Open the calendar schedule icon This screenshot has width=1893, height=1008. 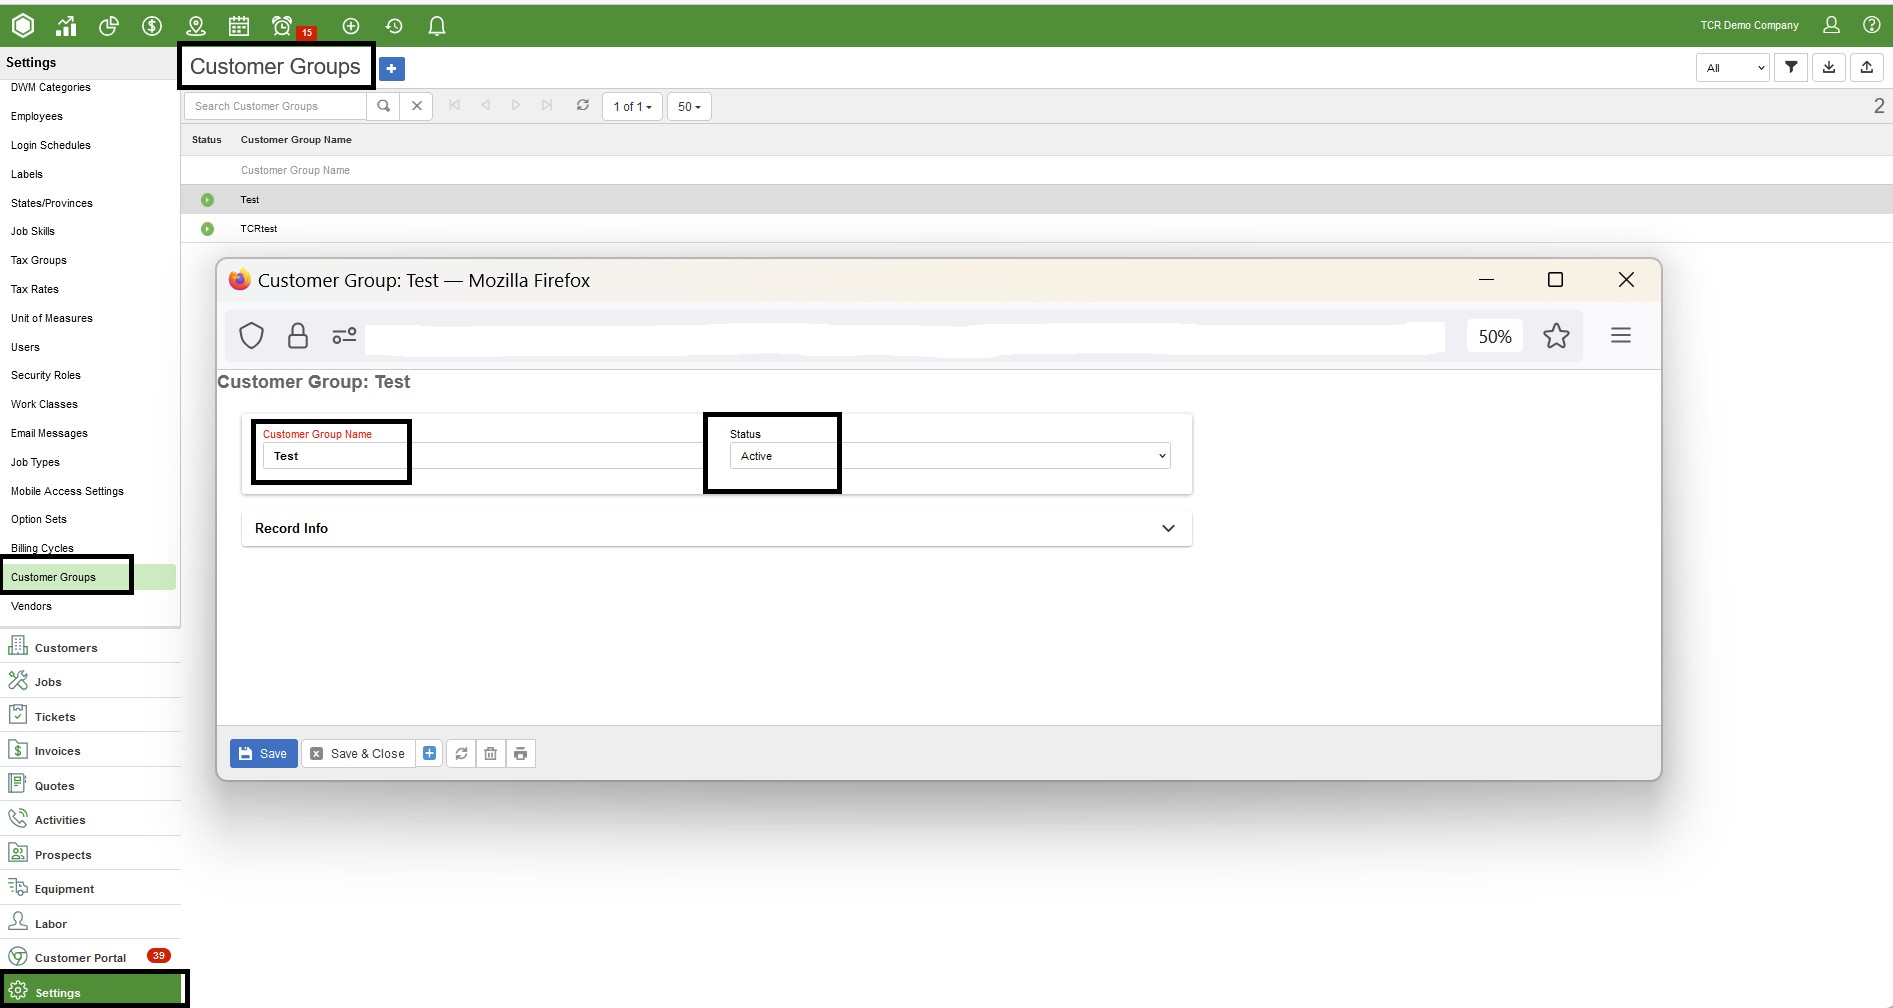[239, 26]
